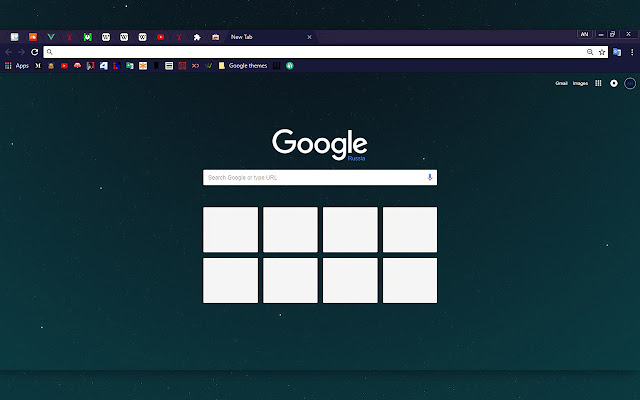Go forward with the forward arrow
Viewport: 640px width, 400px height.
(x=22, y=52)
